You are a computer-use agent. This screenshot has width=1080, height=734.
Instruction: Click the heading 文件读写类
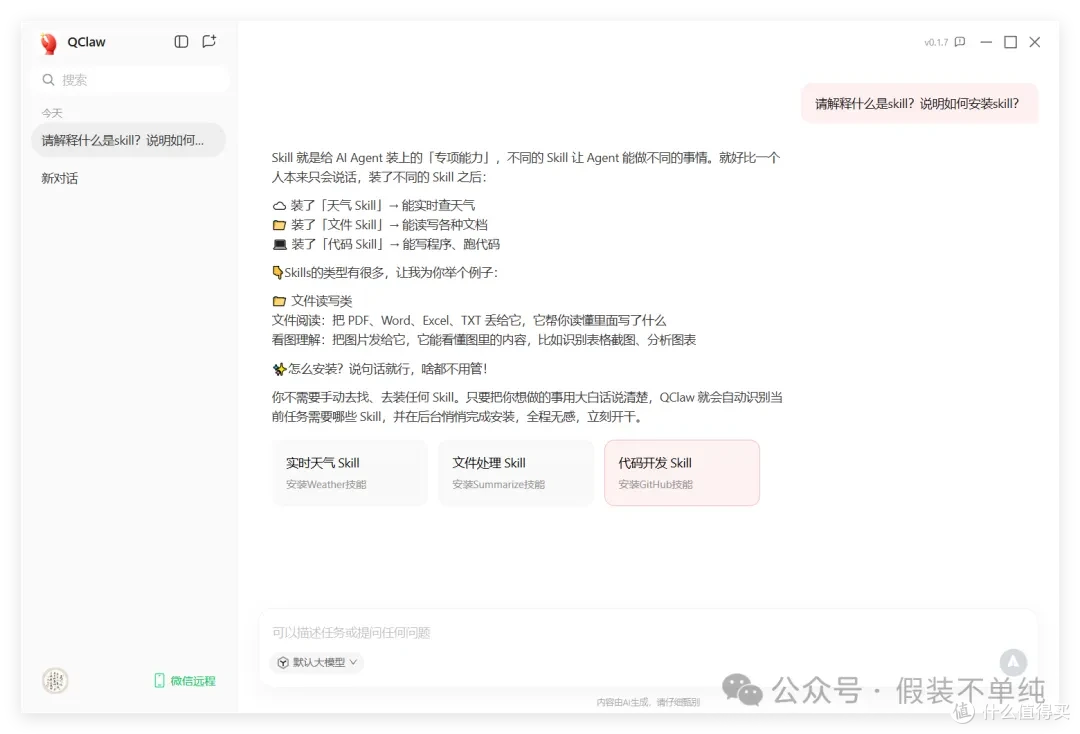click(322, 301)
